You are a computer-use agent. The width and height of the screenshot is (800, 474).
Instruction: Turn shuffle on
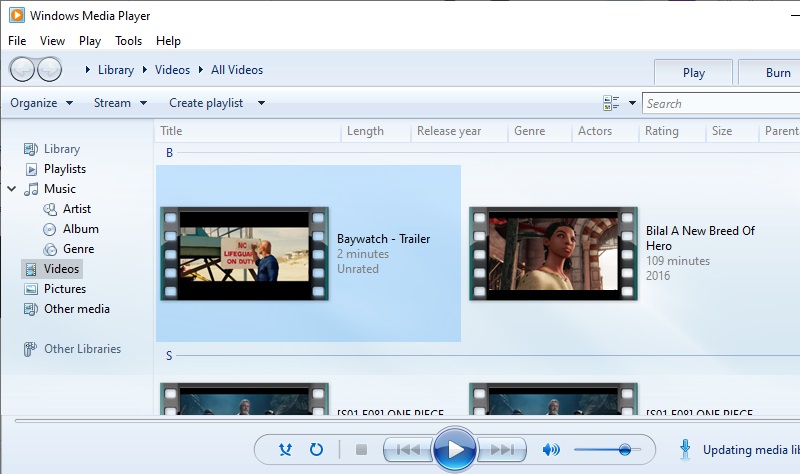coord(285,450)
